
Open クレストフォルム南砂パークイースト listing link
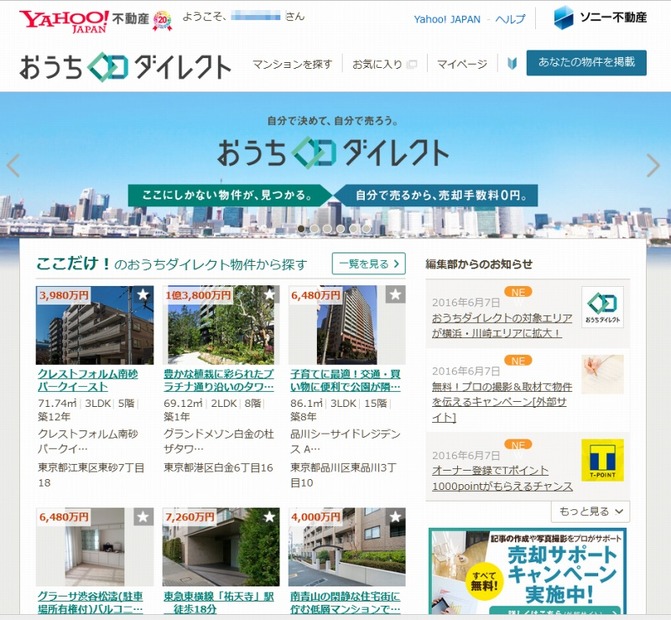click(88, 380)
